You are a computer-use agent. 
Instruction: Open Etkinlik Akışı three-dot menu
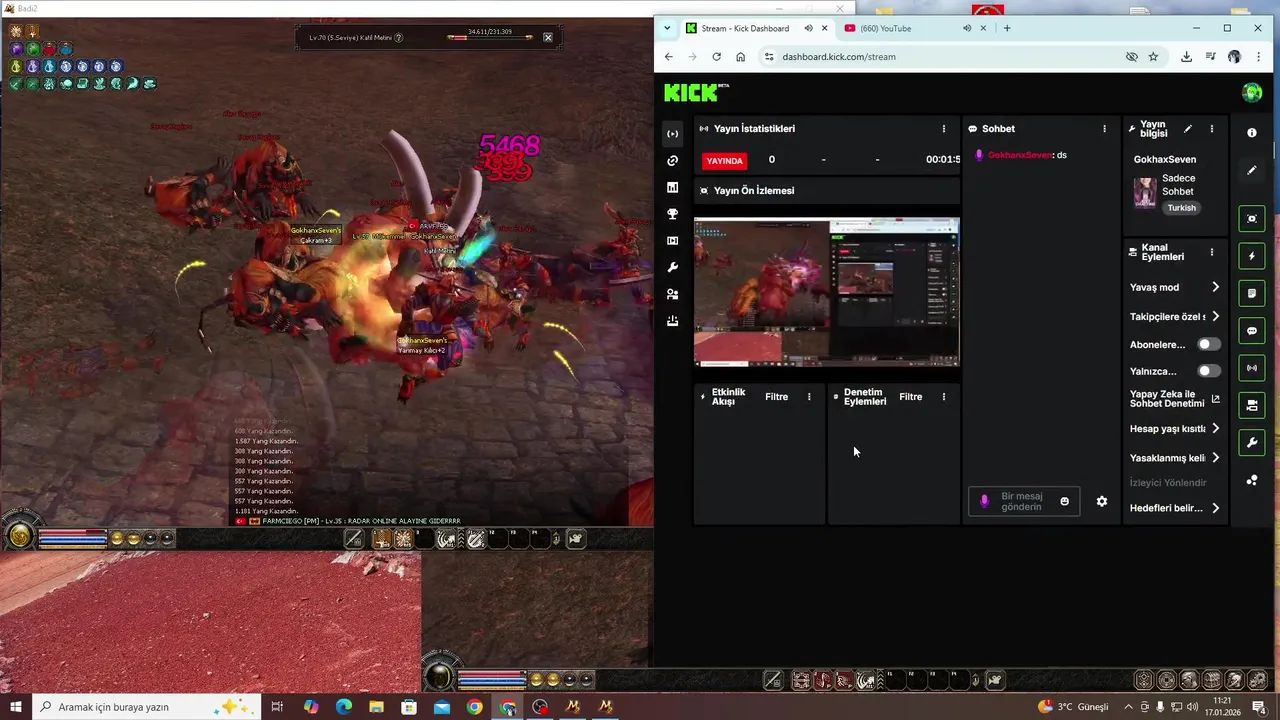(809, 397)
